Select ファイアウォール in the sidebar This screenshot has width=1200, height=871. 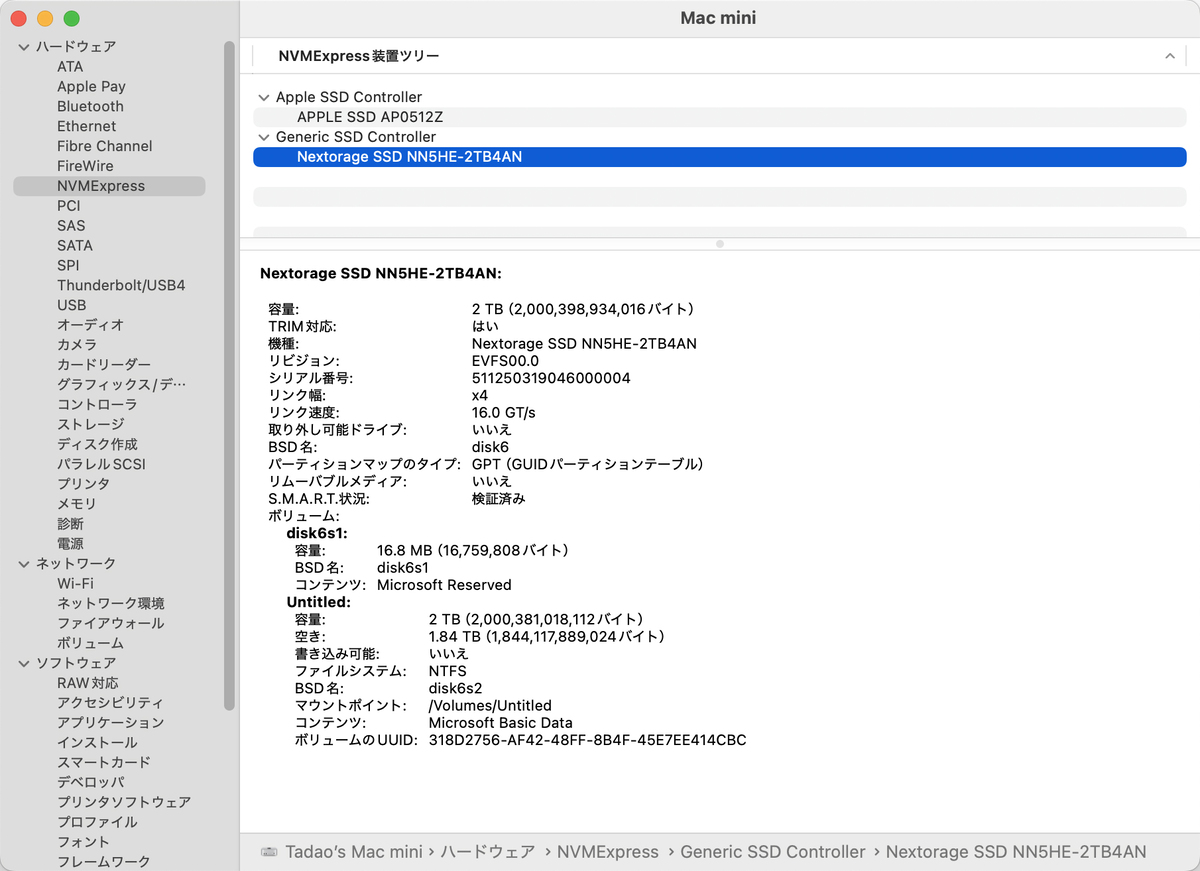coord(110,624)
